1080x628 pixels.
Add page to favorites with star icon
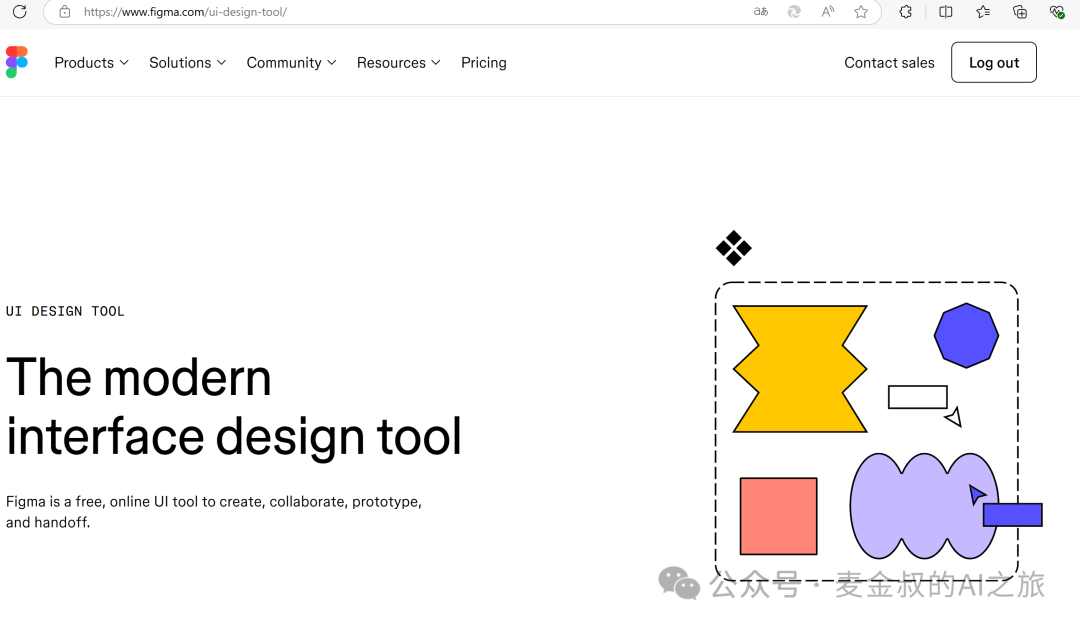[861, 12]
